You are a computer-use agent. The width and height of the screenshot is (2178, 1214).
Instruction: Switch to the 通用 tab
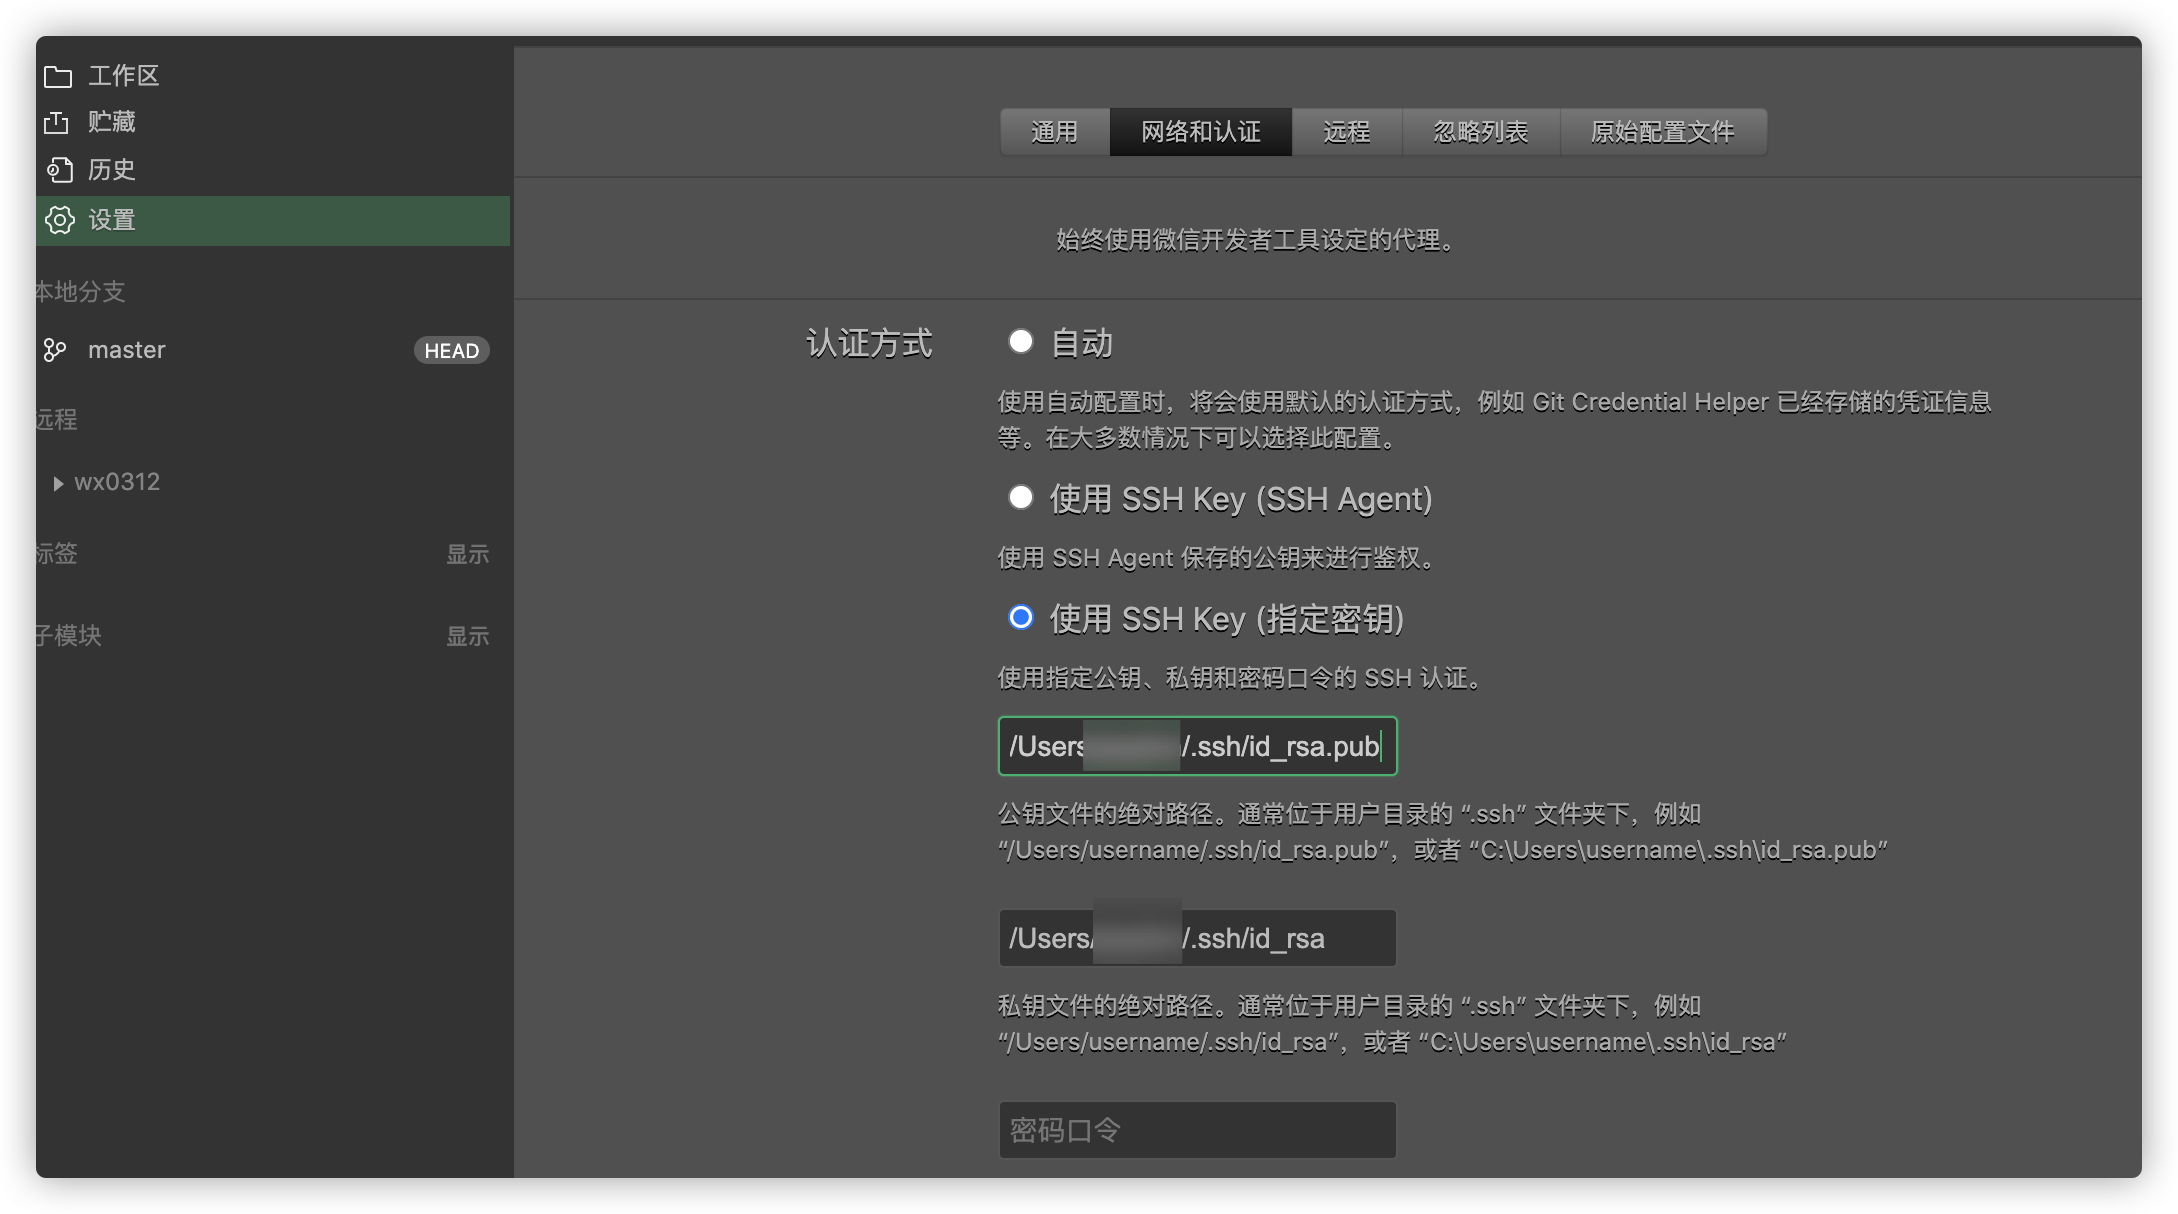point(1054,132)
